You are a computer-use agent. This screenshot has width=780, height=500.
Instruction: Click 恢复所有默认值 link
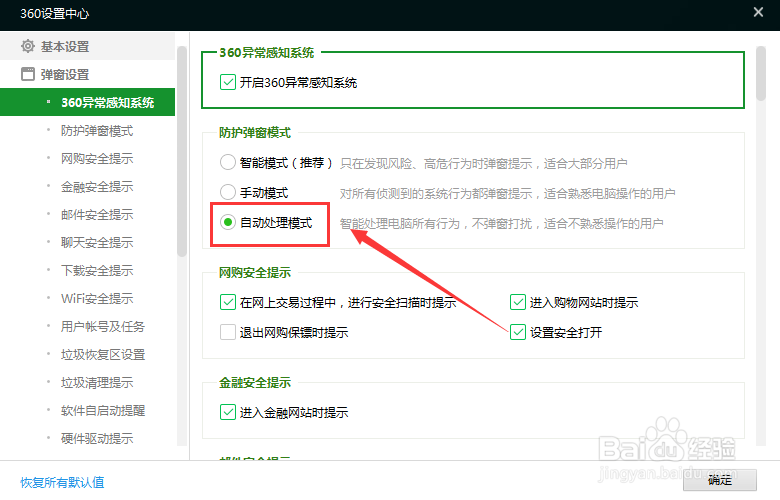coord(62,482)
